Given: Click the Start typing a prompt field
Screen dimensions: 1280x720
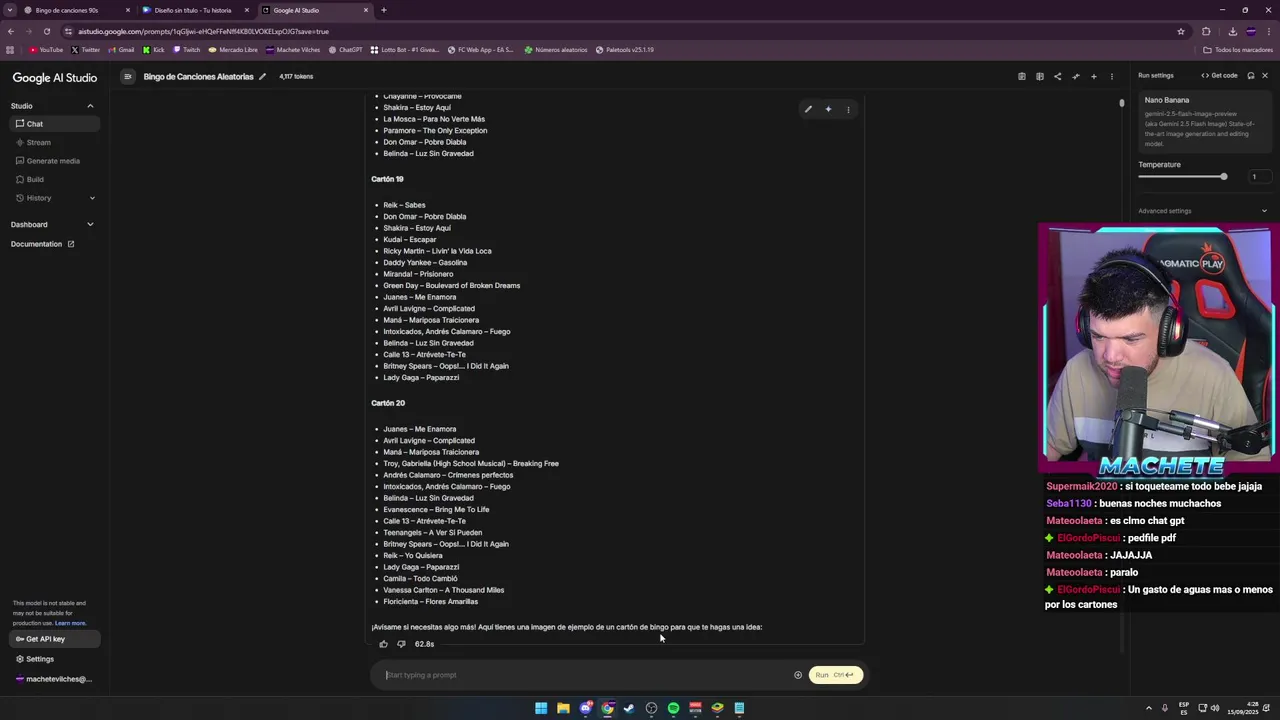Looking at the screenshot, I should pos(586,675).
